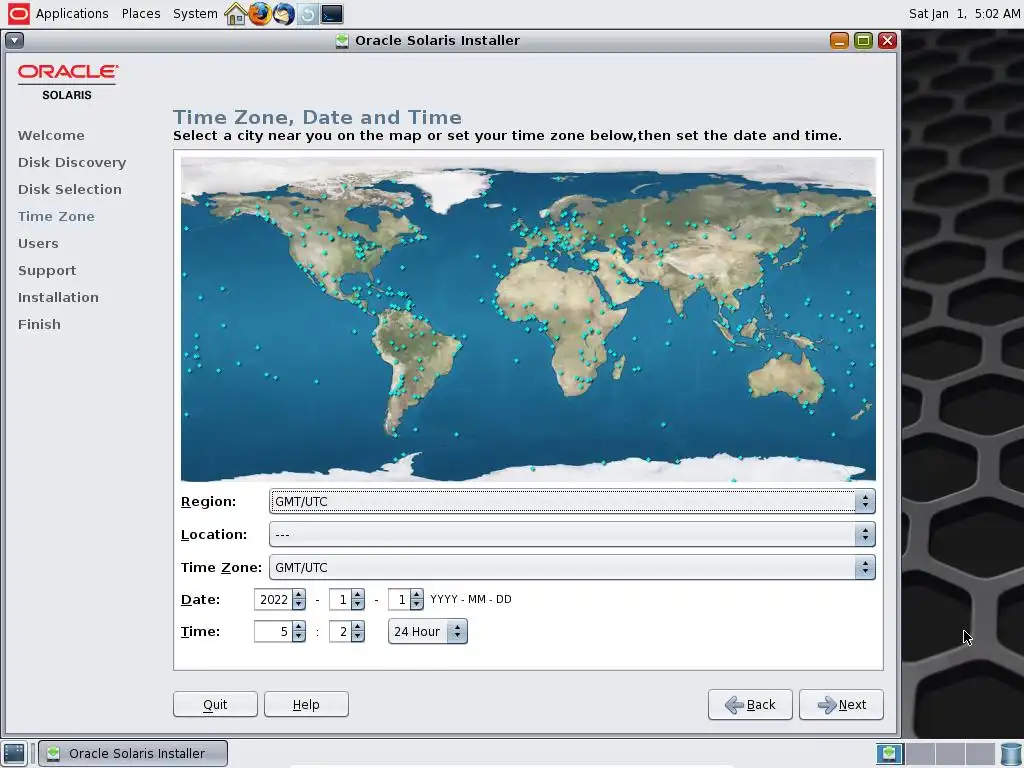
Task: Open the Places menu
Action: [141, 14]
